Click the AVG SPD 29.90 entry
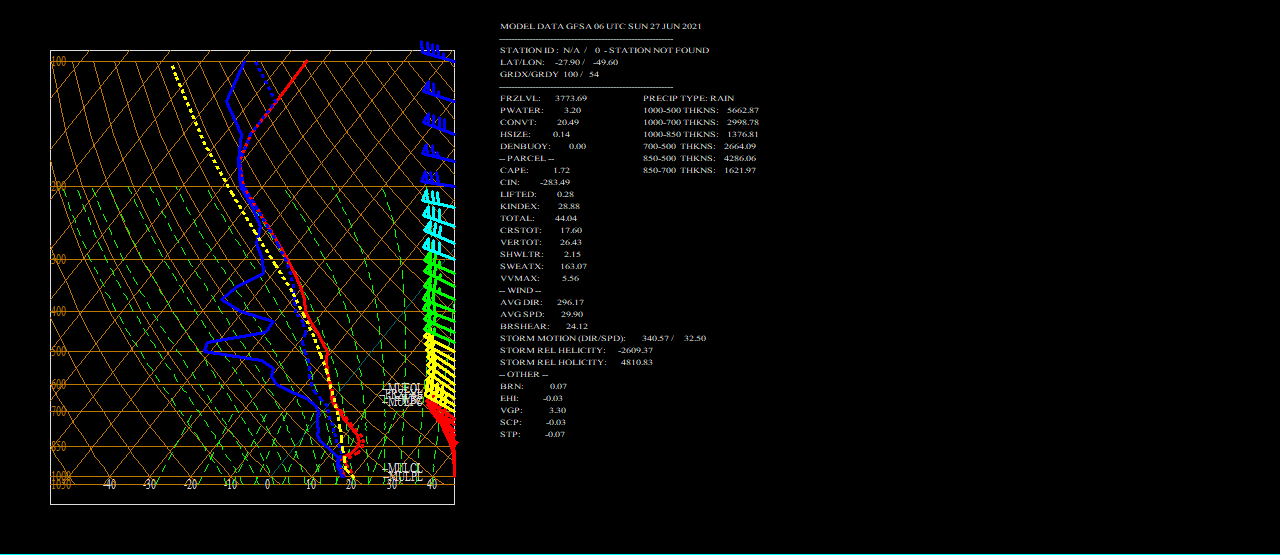1280x555 pixels. tap(542, 314)
